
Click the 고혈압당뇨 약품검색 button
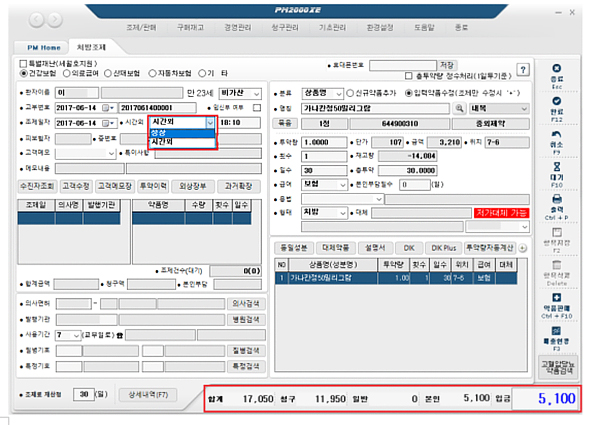[x=558, y=367]
